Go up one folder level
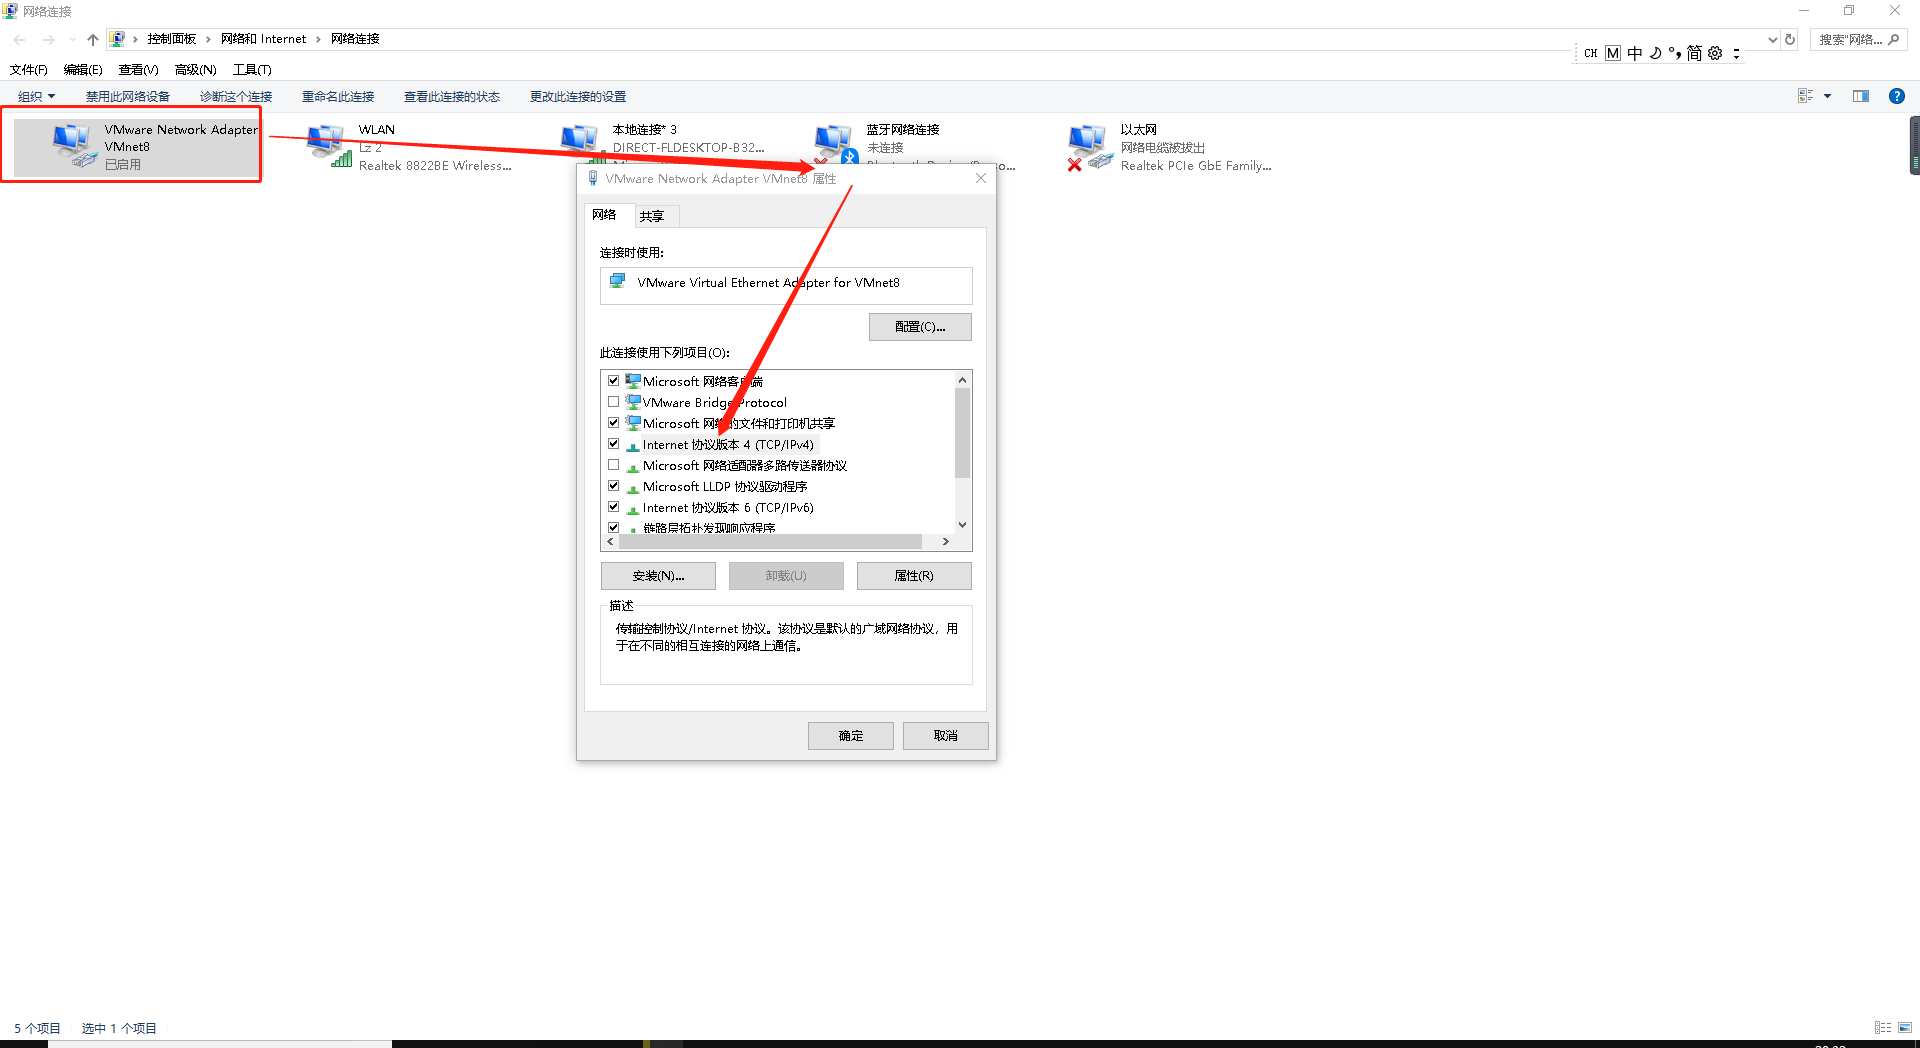1920x1048 pixels. (93, 40)
